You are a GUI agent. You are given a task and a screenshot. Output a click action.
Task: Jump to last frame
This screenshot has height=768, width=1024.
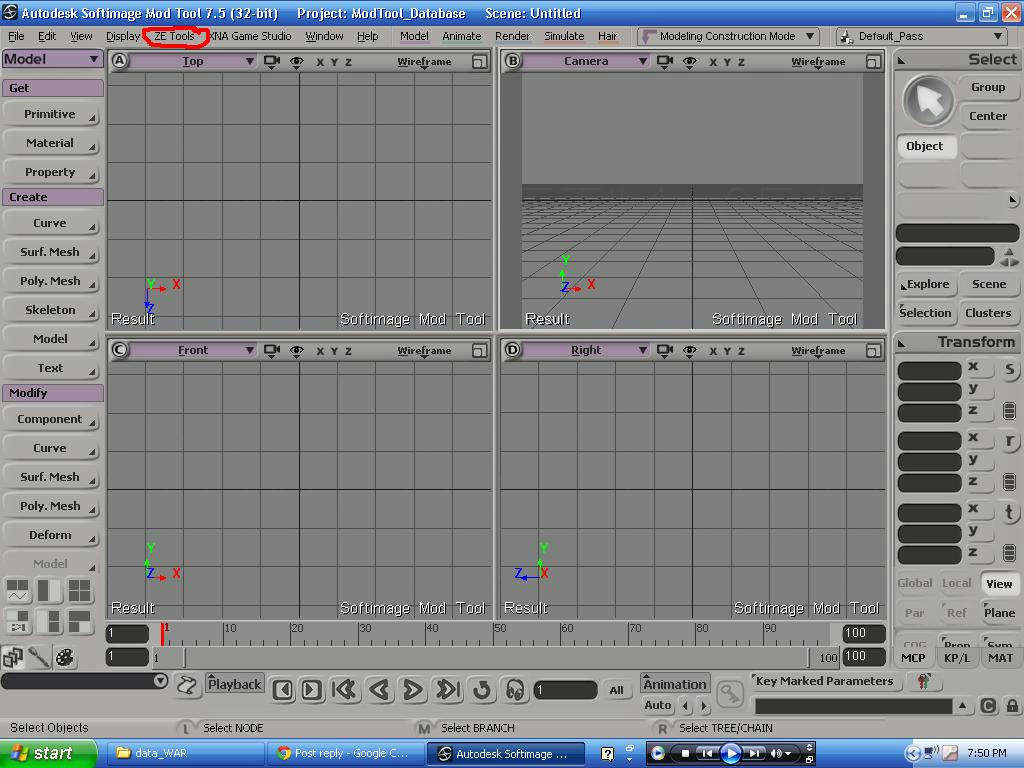pos(448,690)
